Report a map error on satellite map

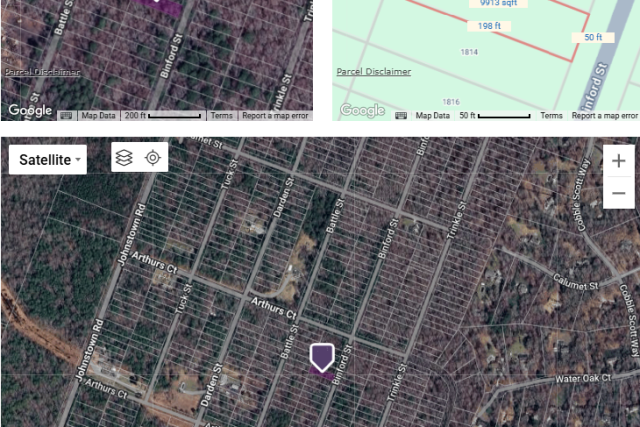coord(275,116)
